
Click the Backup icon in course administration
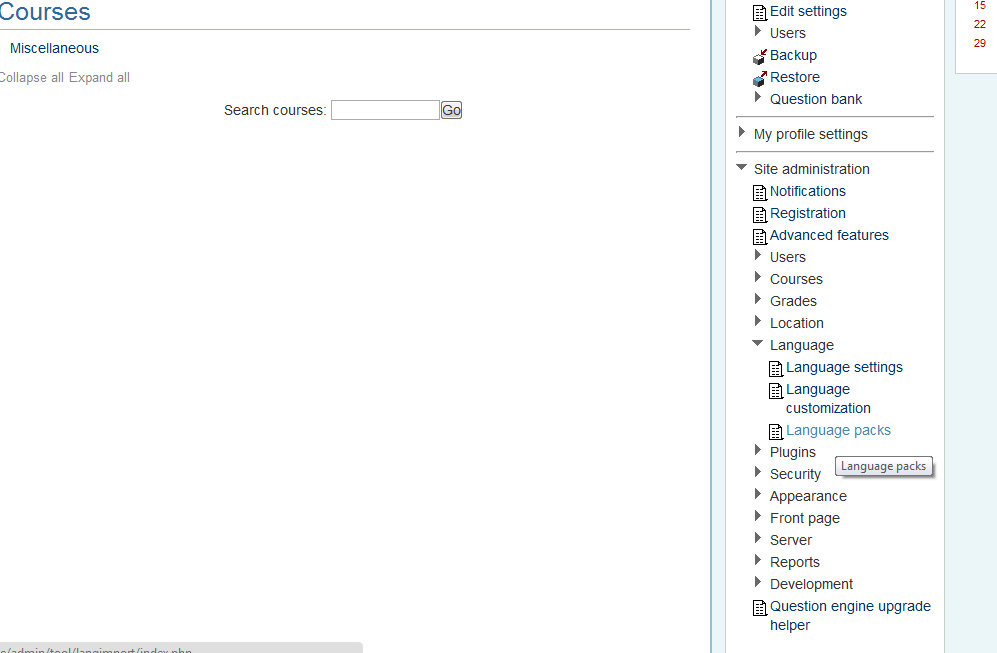760,55
